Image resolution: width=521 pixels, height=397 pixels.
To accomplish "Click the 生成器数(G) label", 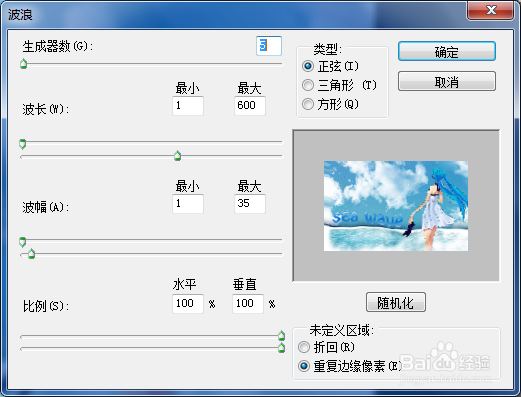I will tap(57, 46).
